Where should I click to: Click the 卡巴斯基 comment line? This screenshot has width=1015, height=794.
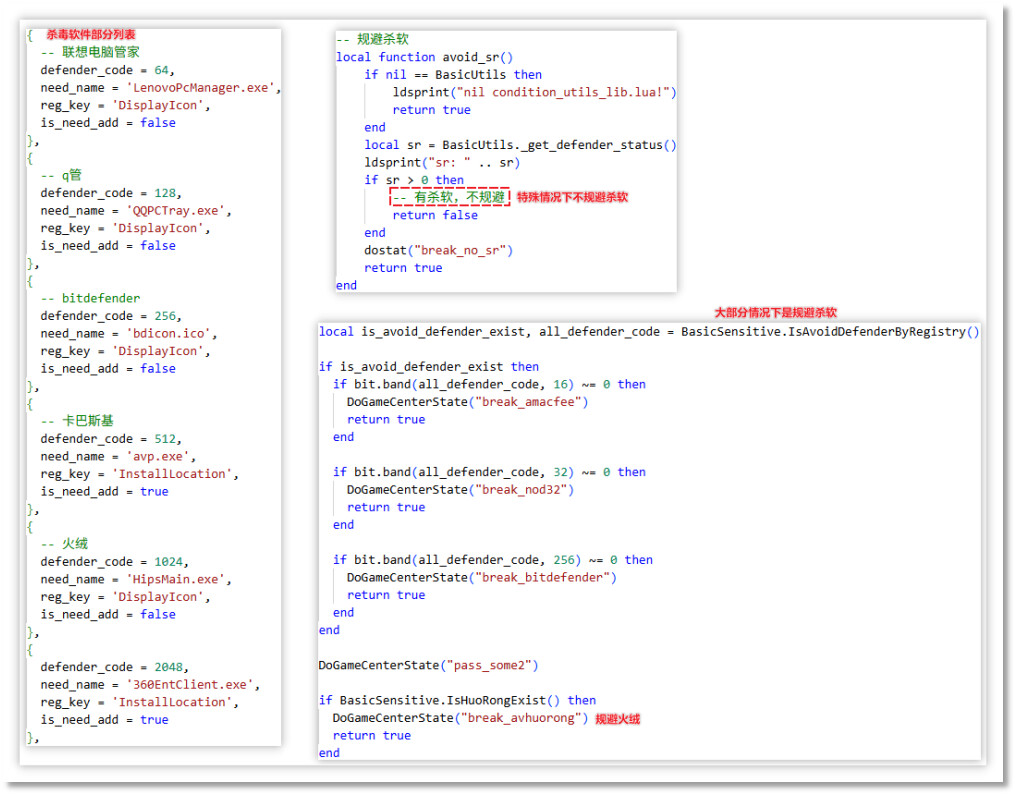[x=87, y=421]
